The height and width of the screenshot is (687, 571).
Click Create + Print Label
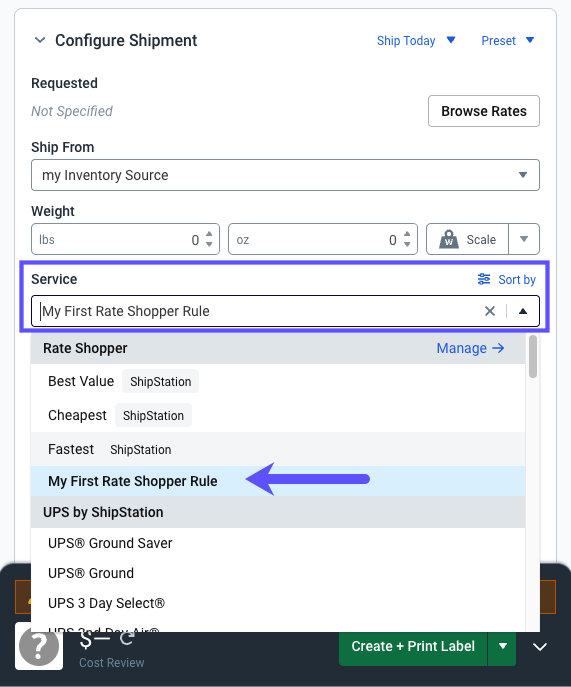(x=413, y=646)
